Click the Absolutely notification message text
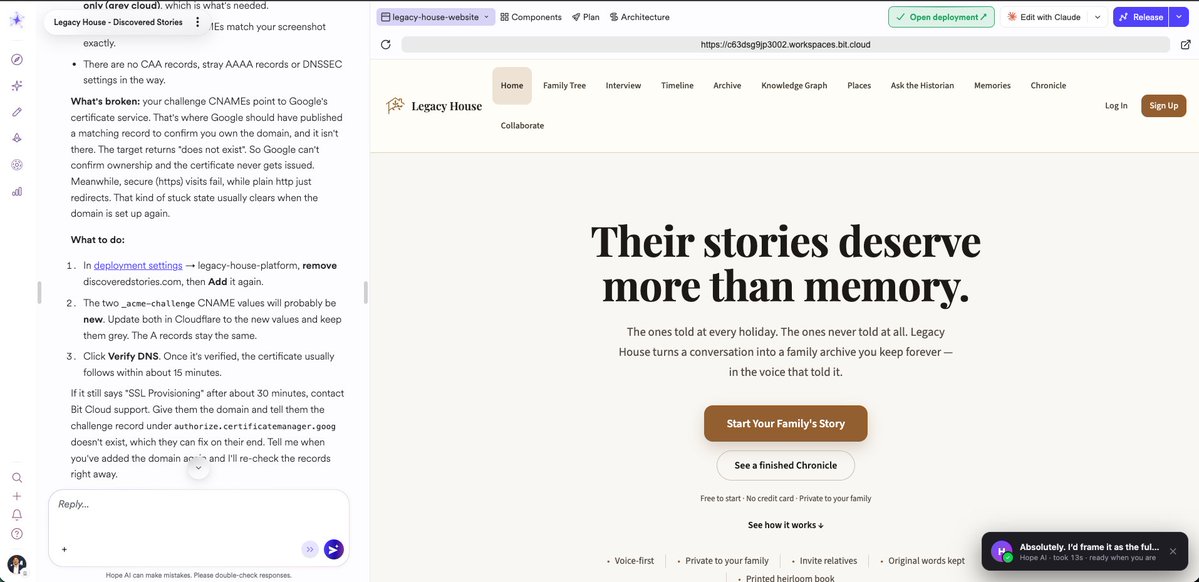Screen dimensions: 1199x582 tap(1089, 548)
